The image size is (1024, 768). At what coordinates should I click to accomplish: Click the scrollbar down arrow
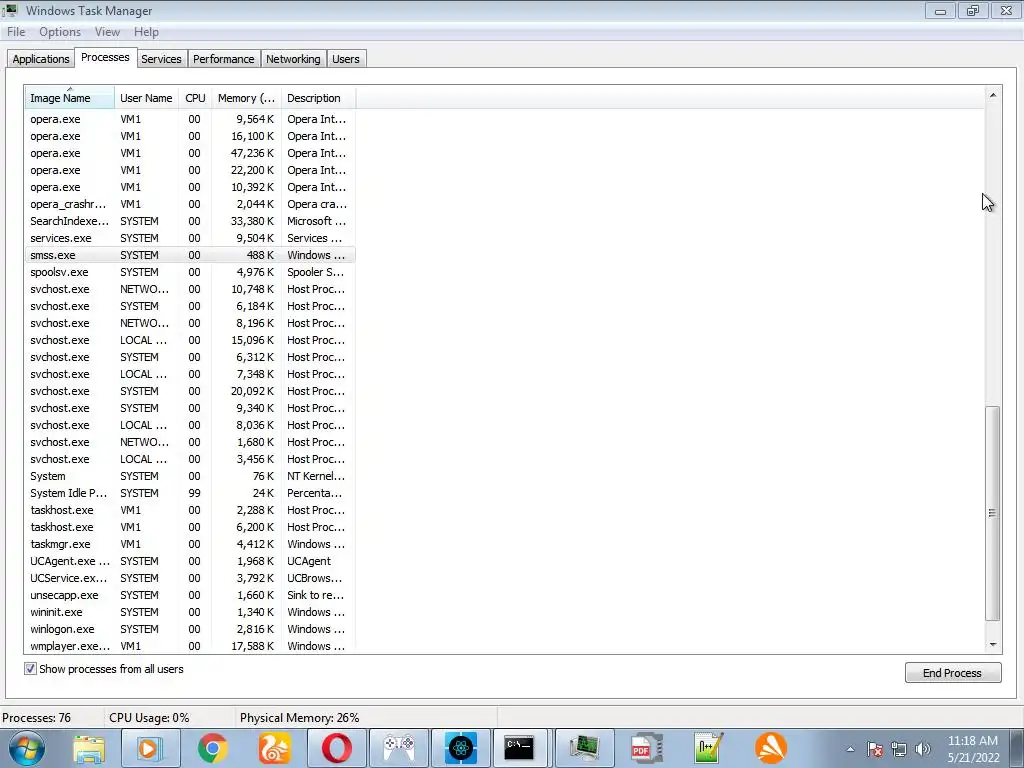pos(993,645)
